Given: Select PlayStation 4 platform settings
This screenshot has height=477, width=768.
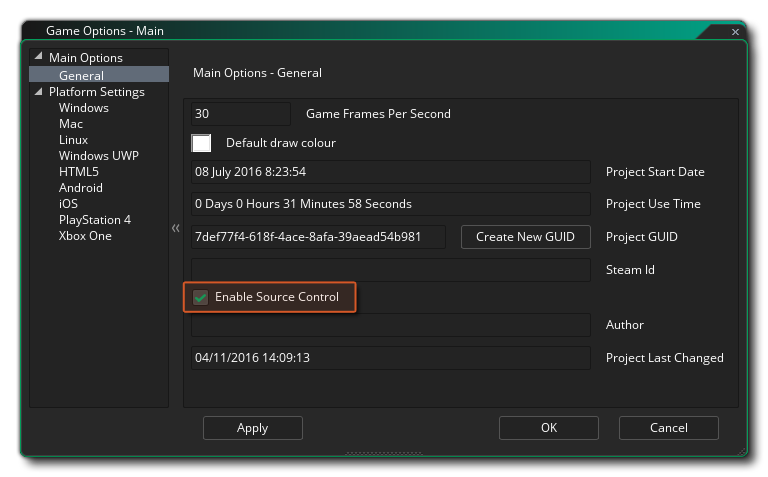Looking at the screenshot, I should (x=94, y=220).
